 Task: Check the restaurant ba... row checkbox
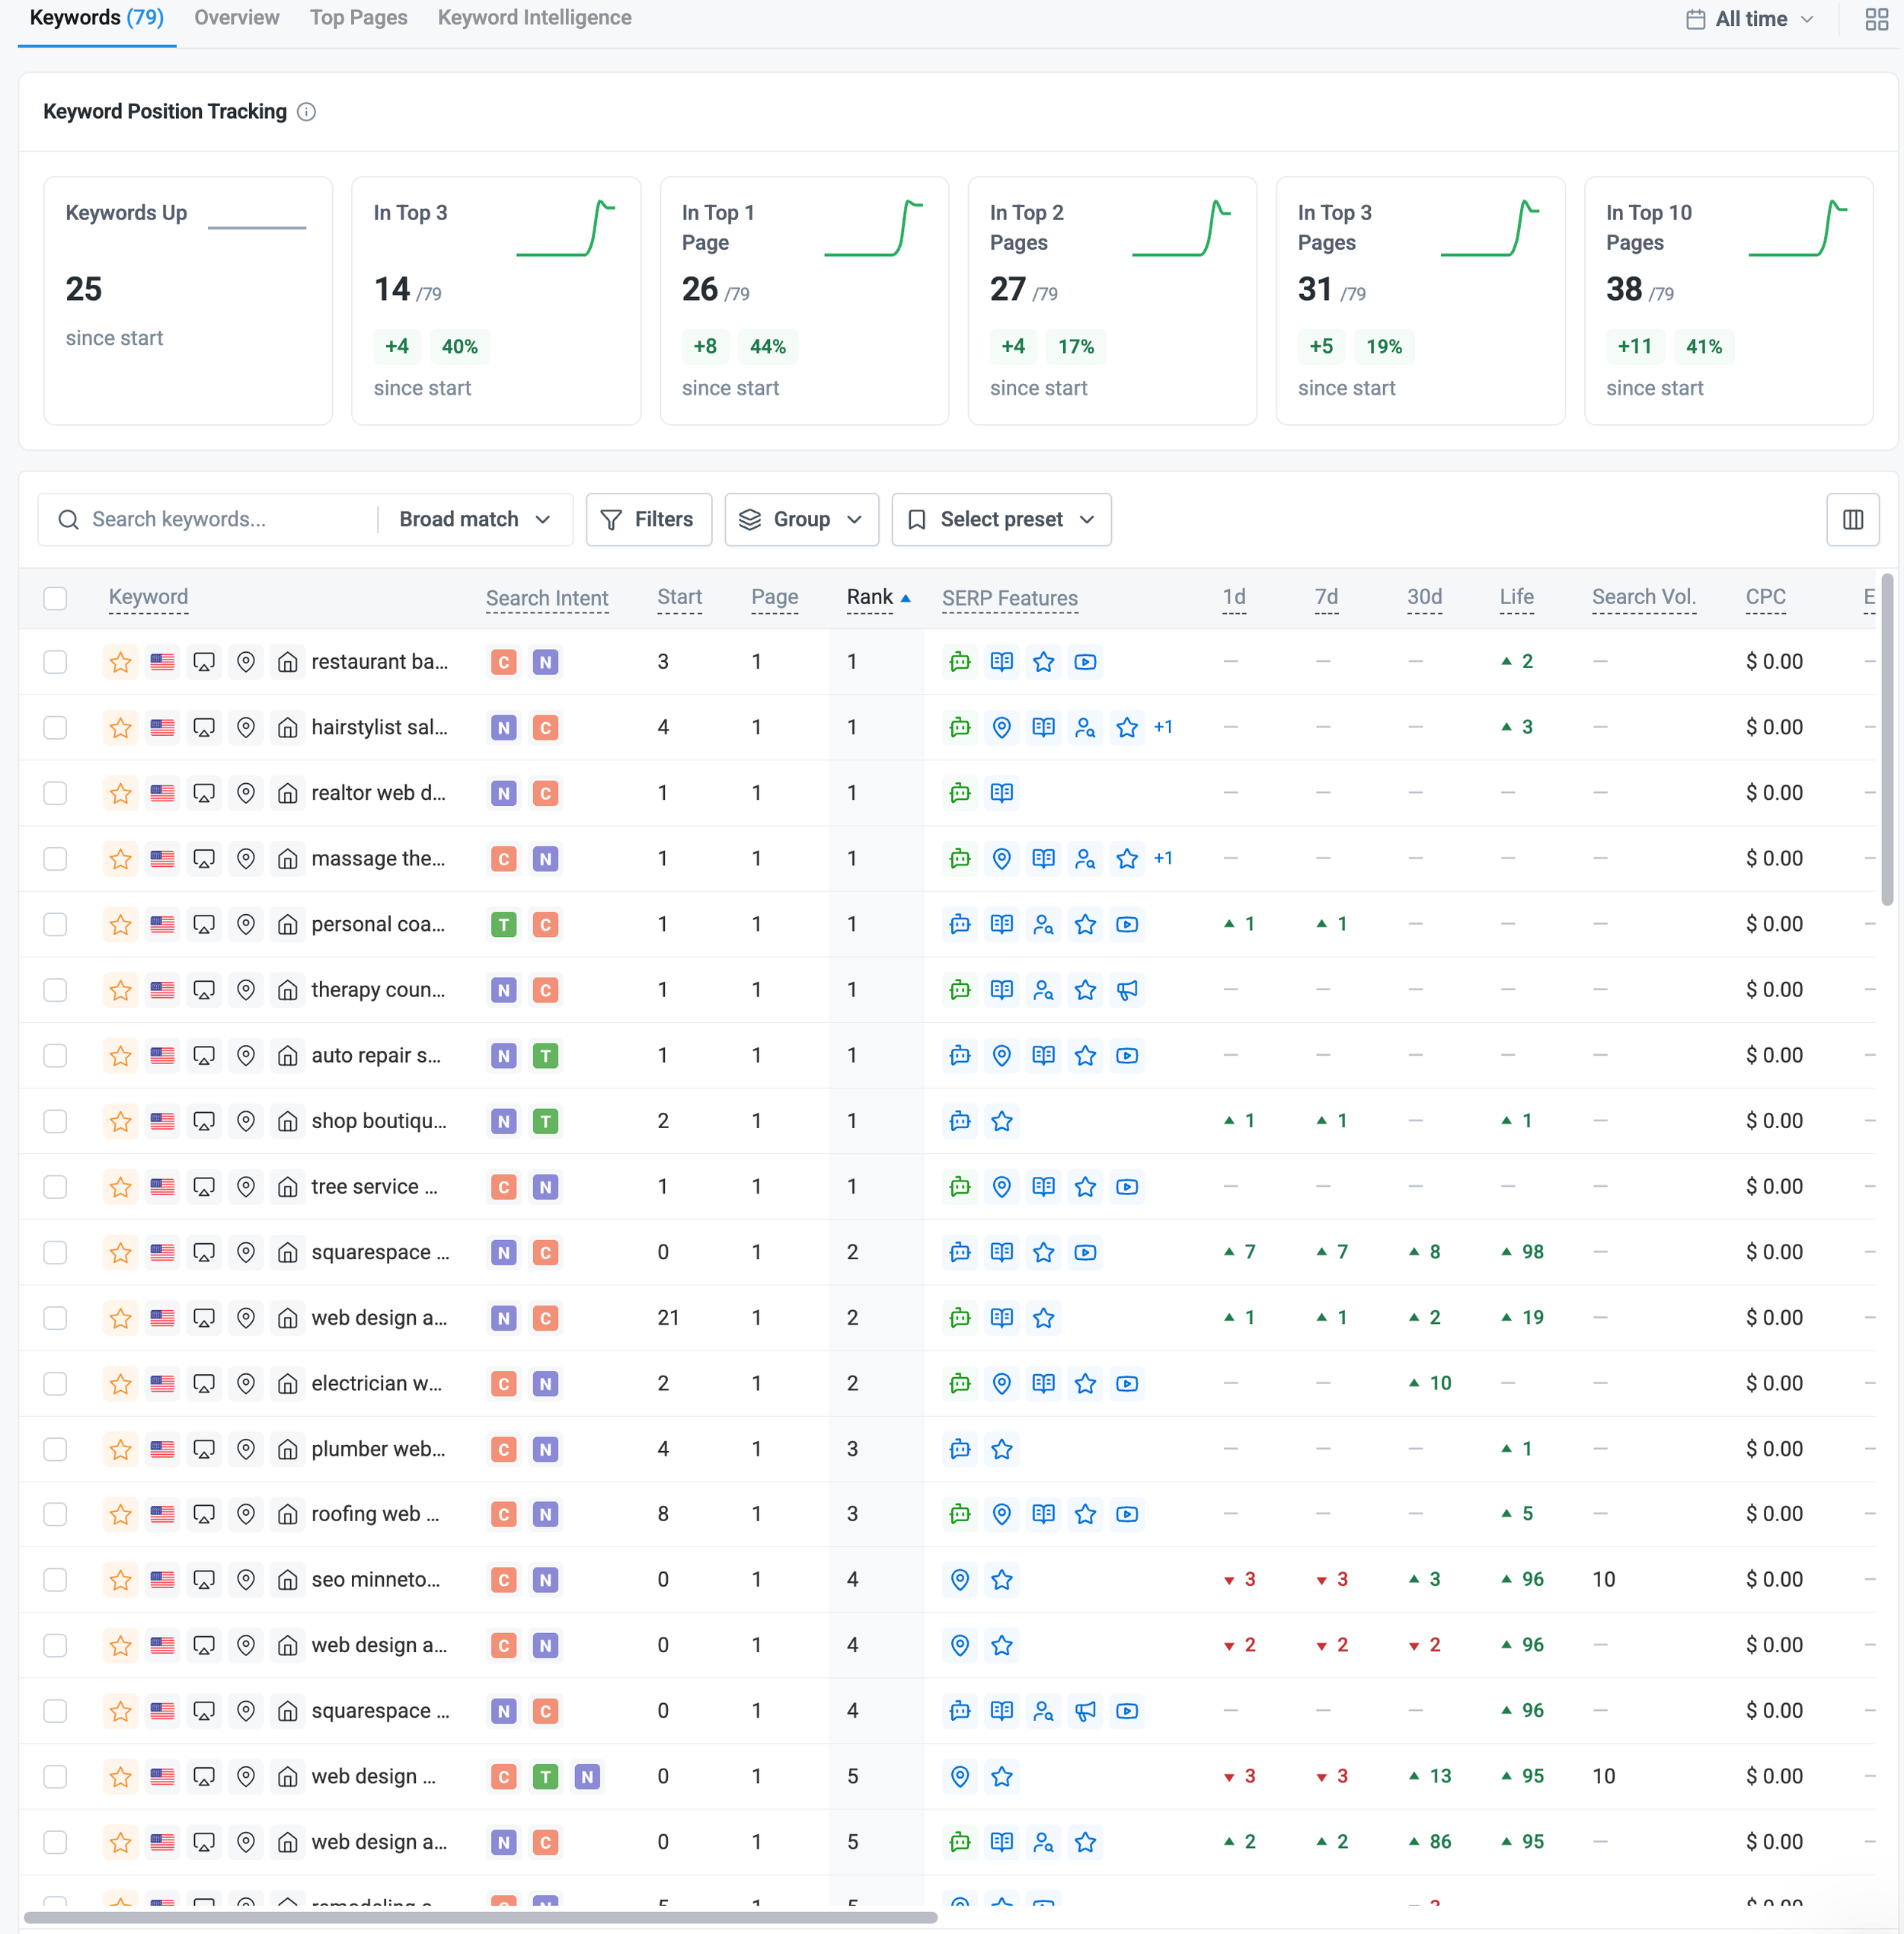click(55, 662)
